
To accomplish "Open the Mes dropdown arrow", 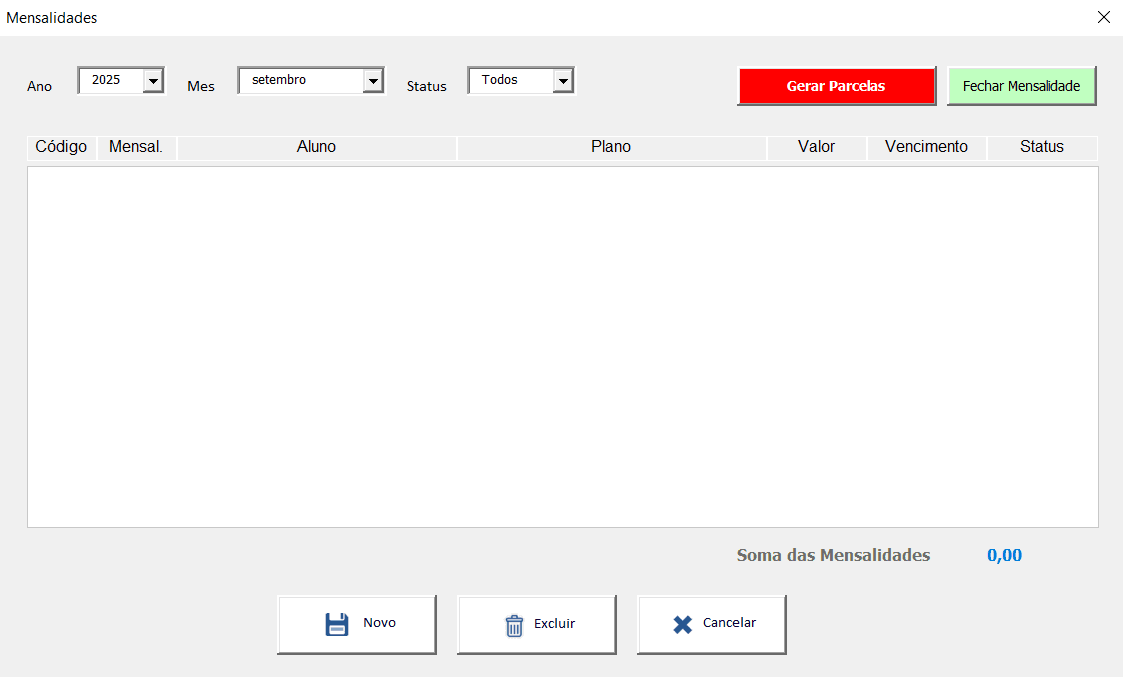I will pyautogui.click(x=373, y=81).
